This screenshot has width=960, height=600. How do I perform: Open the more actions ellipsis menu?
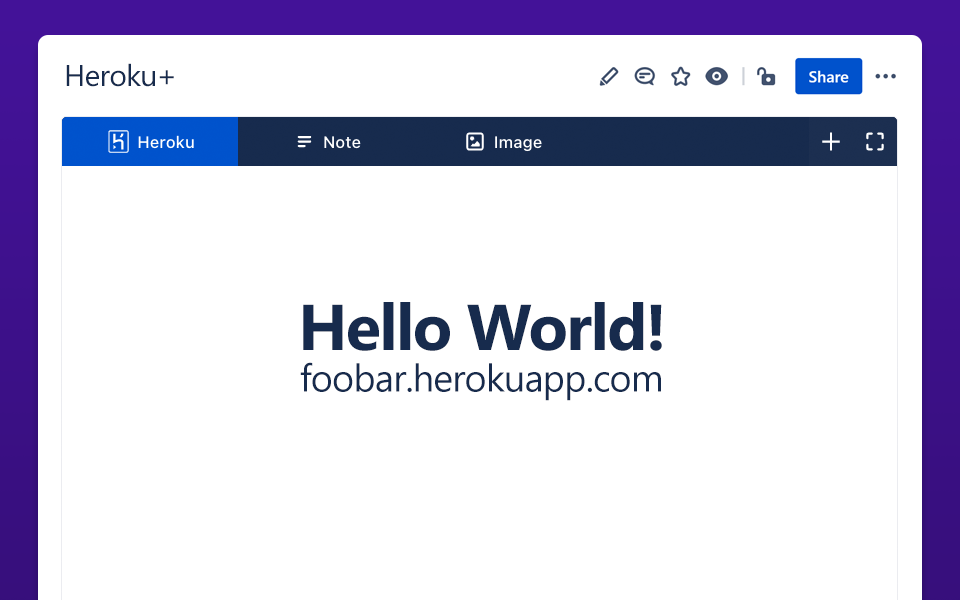coord(885,77)
